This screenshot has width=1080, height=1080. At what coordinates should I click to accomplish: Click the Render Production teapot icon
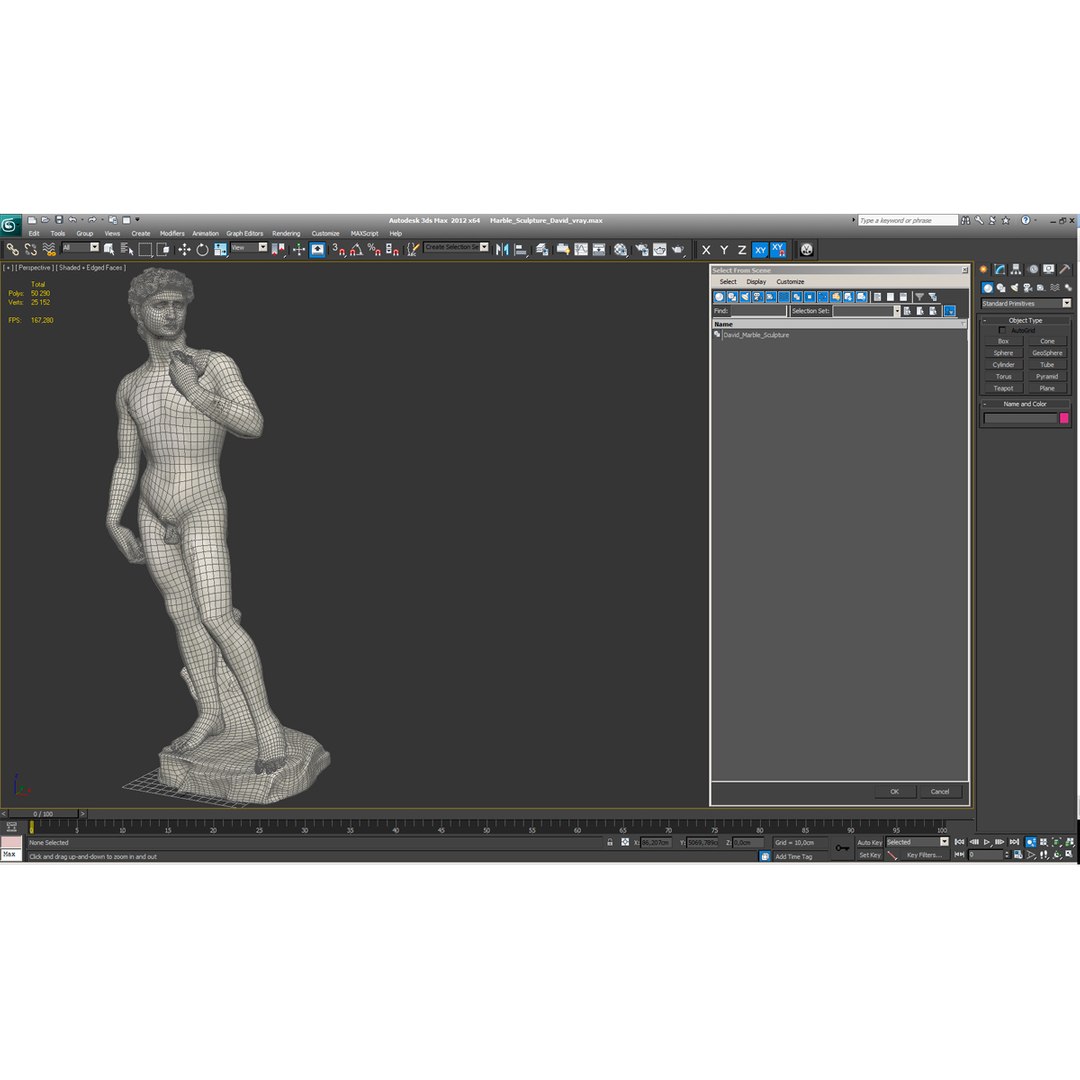coord(678,249)
